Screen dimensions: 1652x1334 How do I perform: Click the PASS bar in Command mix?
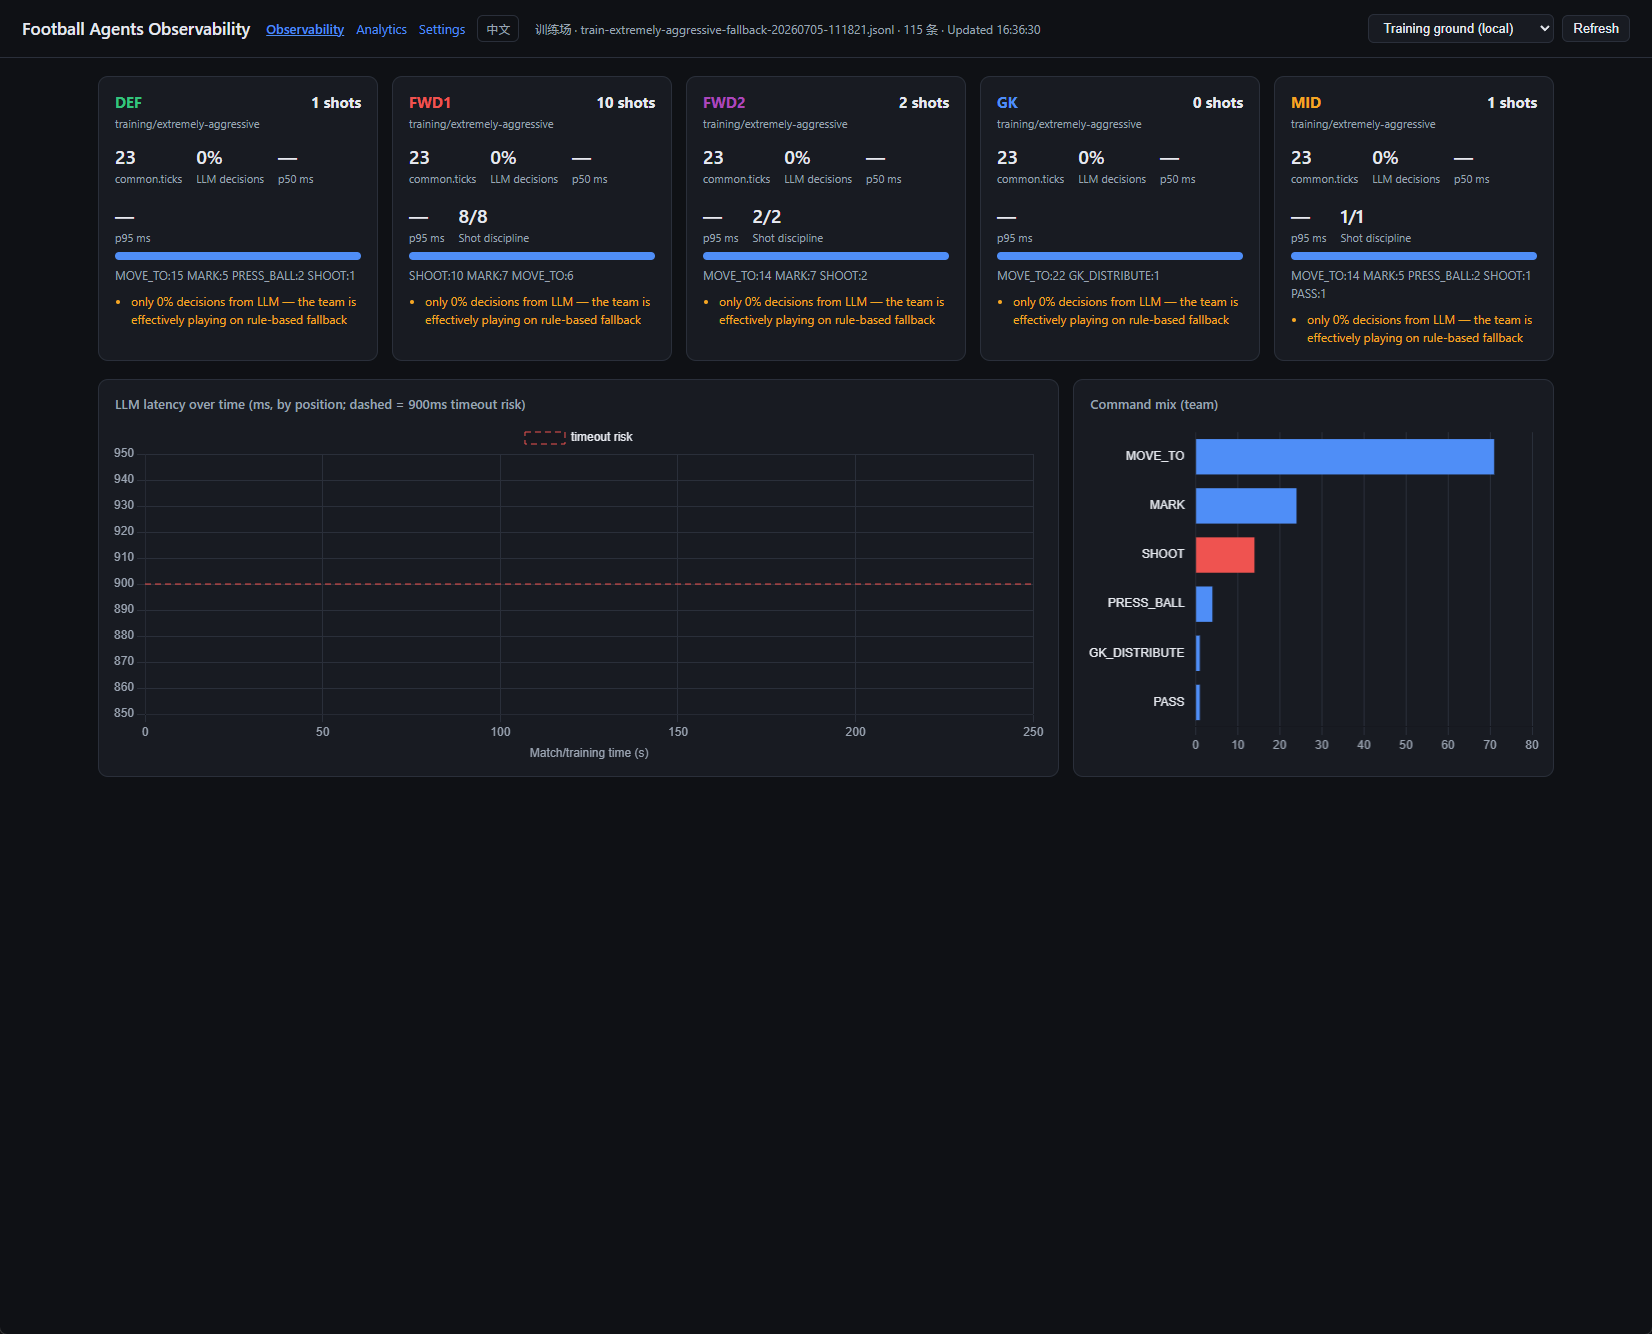(1198, 702)
